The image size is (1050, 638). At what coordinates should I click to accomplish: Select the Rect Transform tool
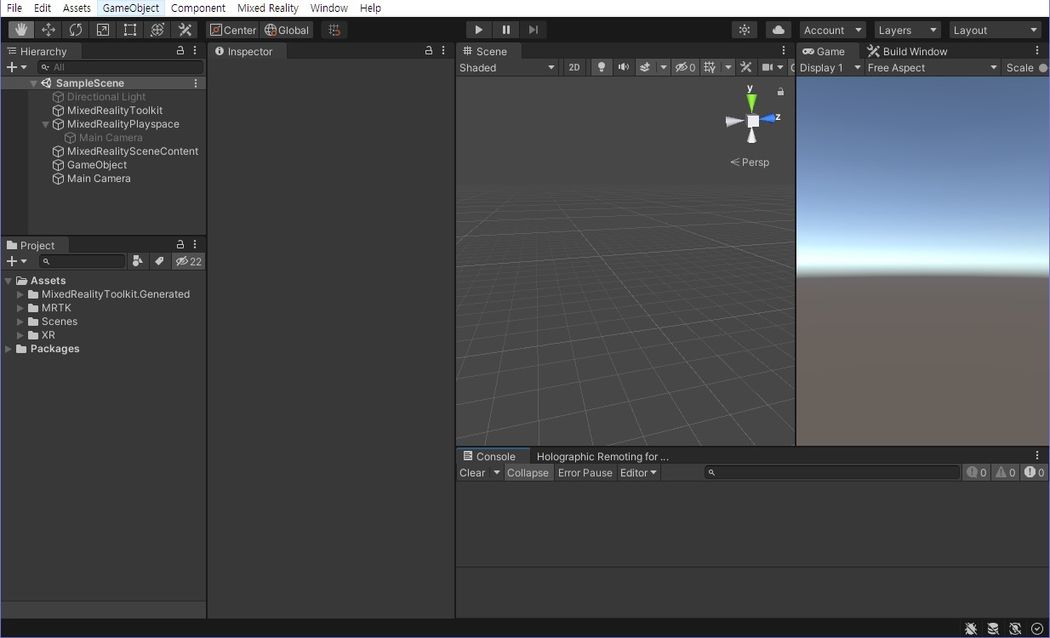130,30
